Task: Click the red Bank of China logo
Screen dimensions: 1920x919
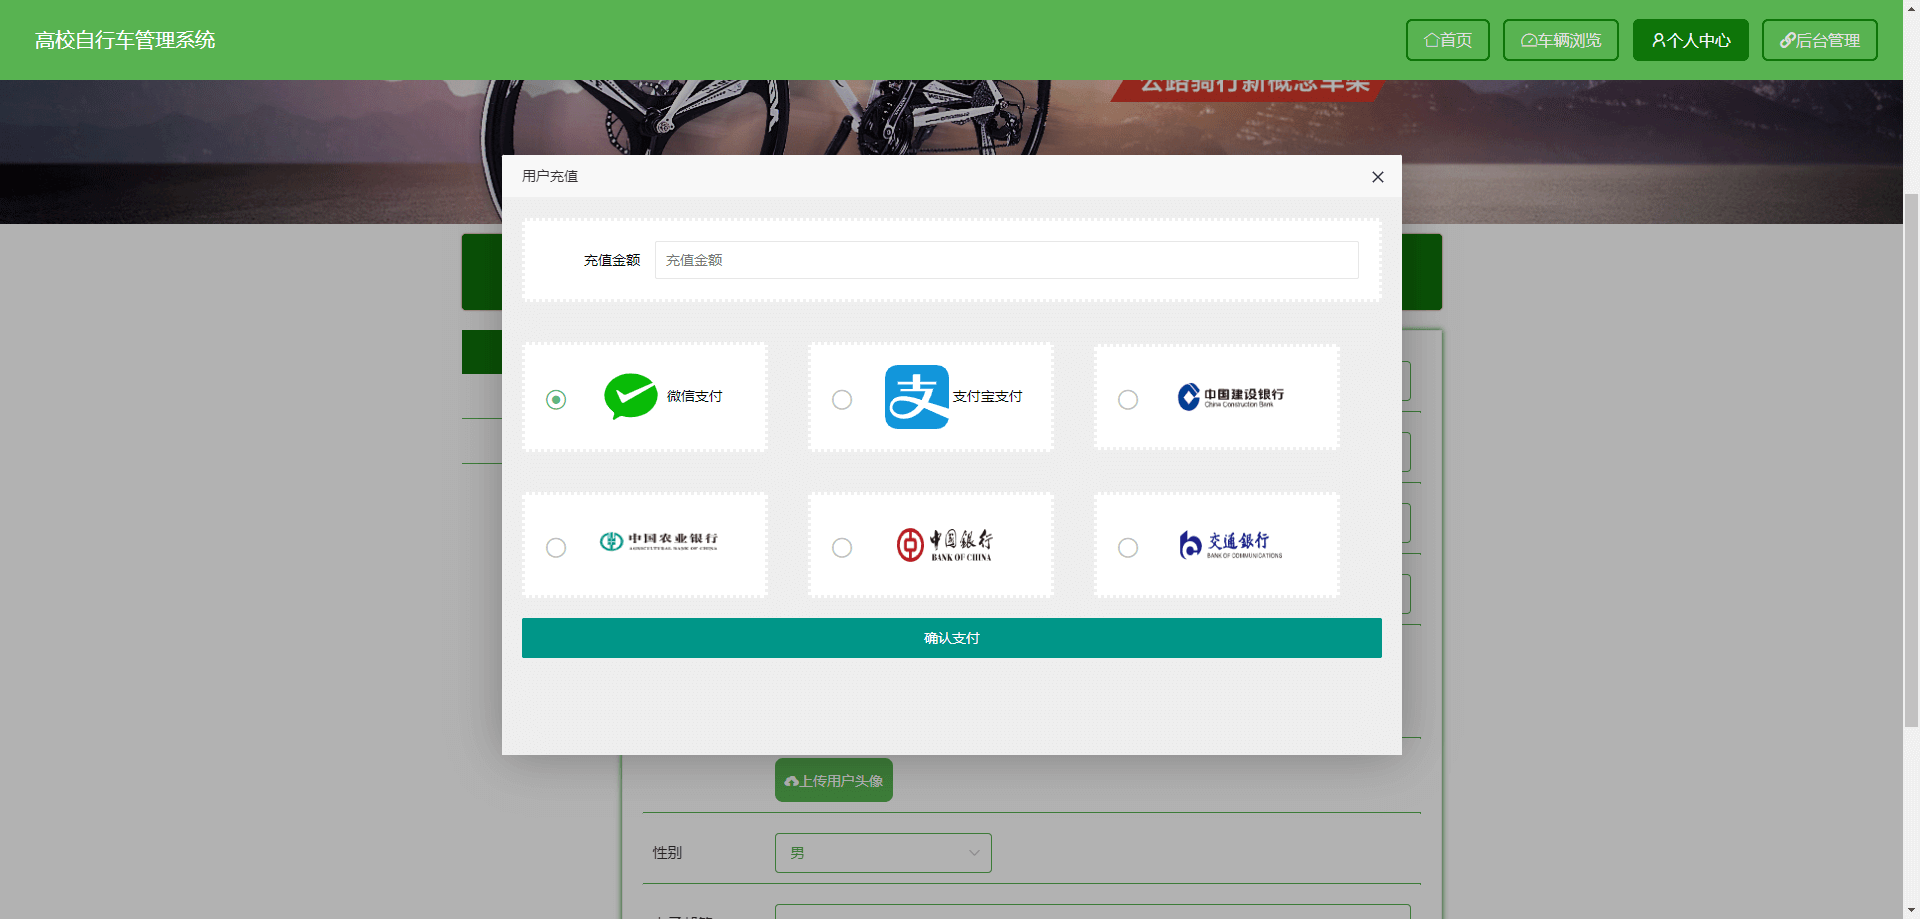Action: 944,545
